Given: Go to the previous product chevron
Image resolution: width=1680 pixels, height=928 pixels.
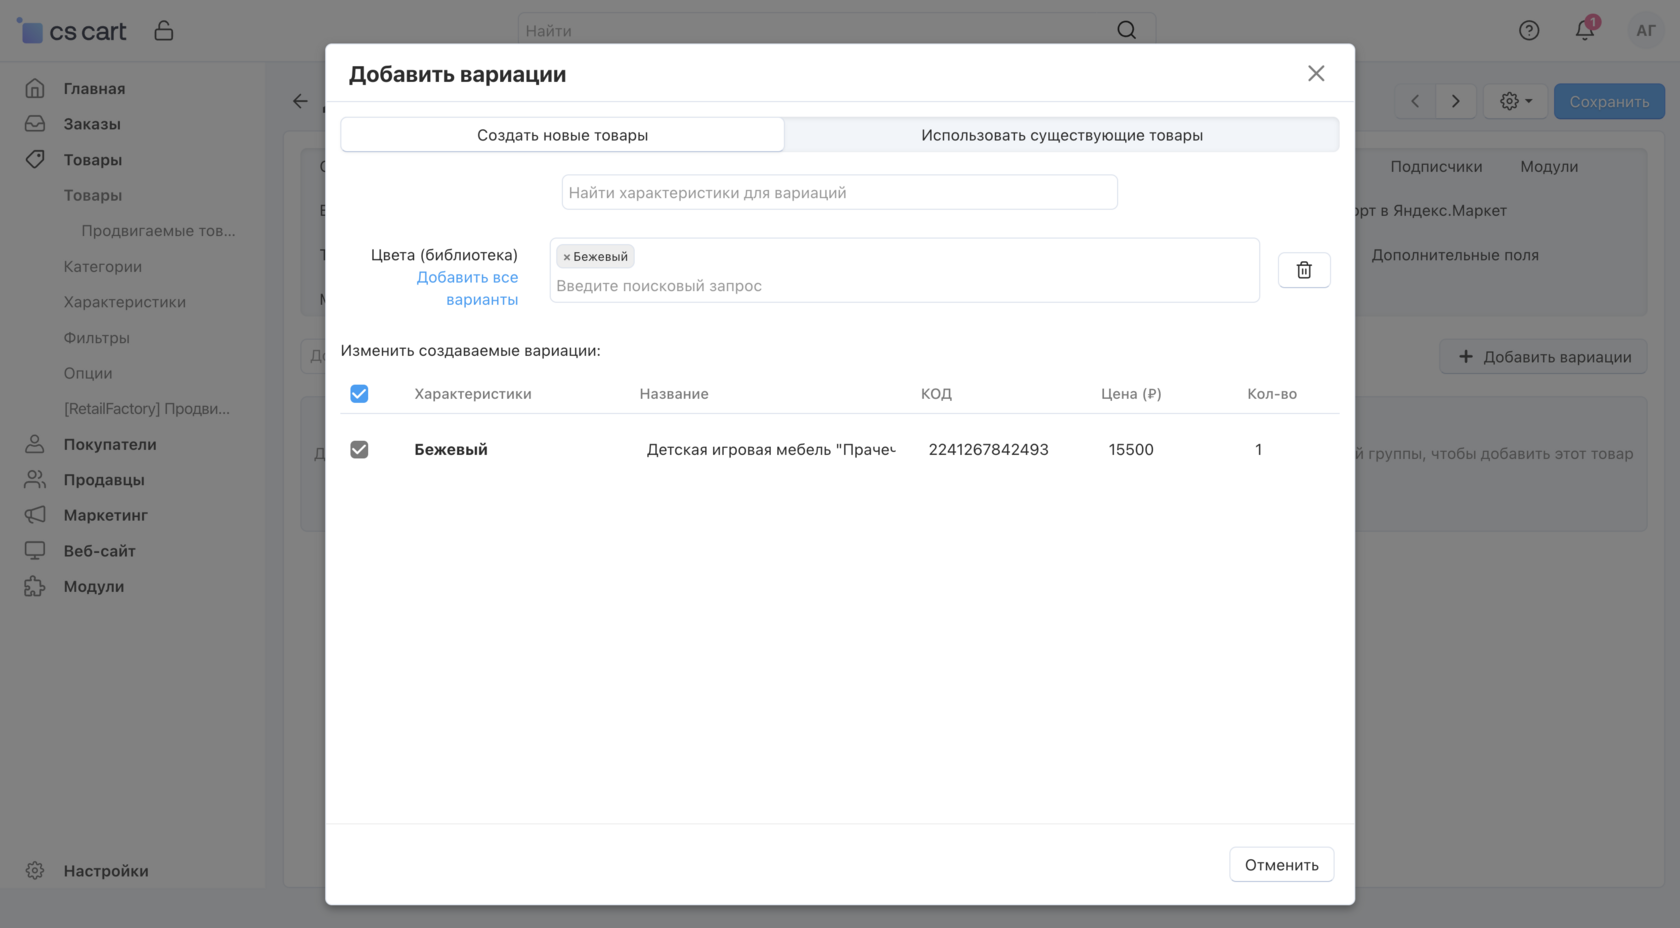Looking at the screenshot, I should coord(1415,101).
